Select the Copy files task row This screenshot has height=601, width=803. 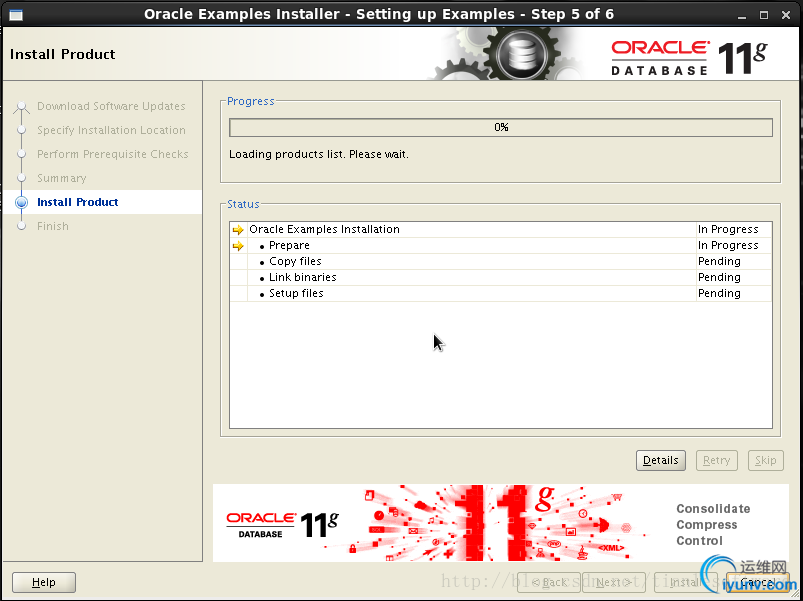(x=501, y=262)
